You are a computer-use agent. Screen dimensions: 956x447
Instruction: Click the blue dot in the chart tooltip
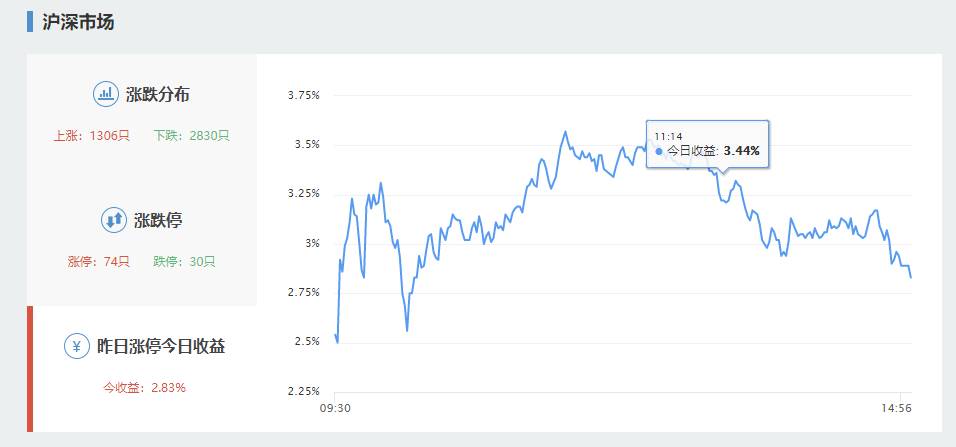[x=659, y=151]
